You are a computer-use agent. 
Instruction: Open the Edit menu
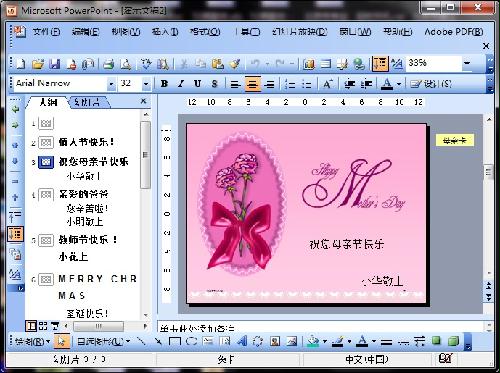pos(86,32)
